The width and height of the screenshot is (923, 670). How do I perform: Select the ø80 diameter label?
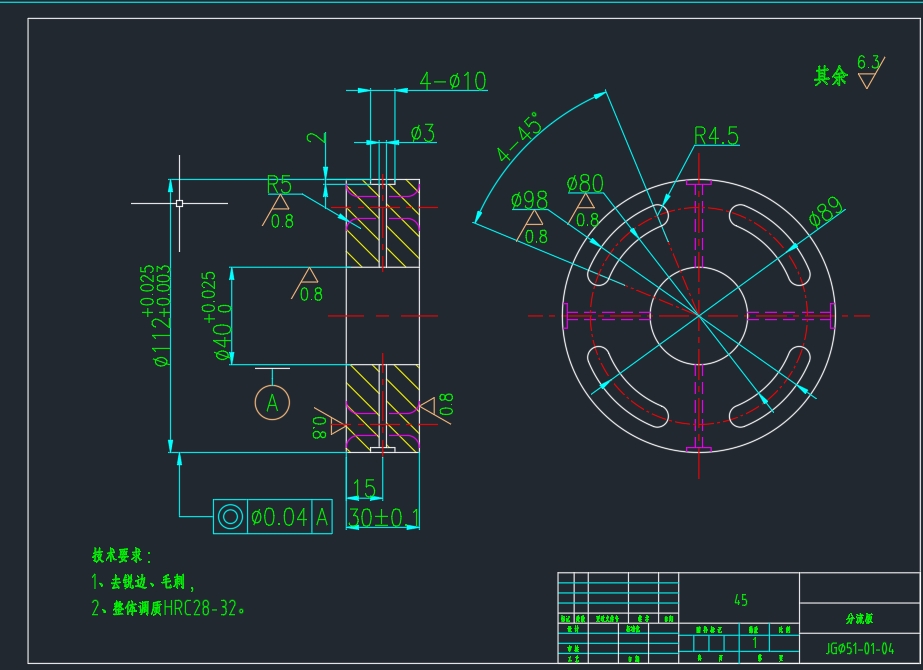585,184
